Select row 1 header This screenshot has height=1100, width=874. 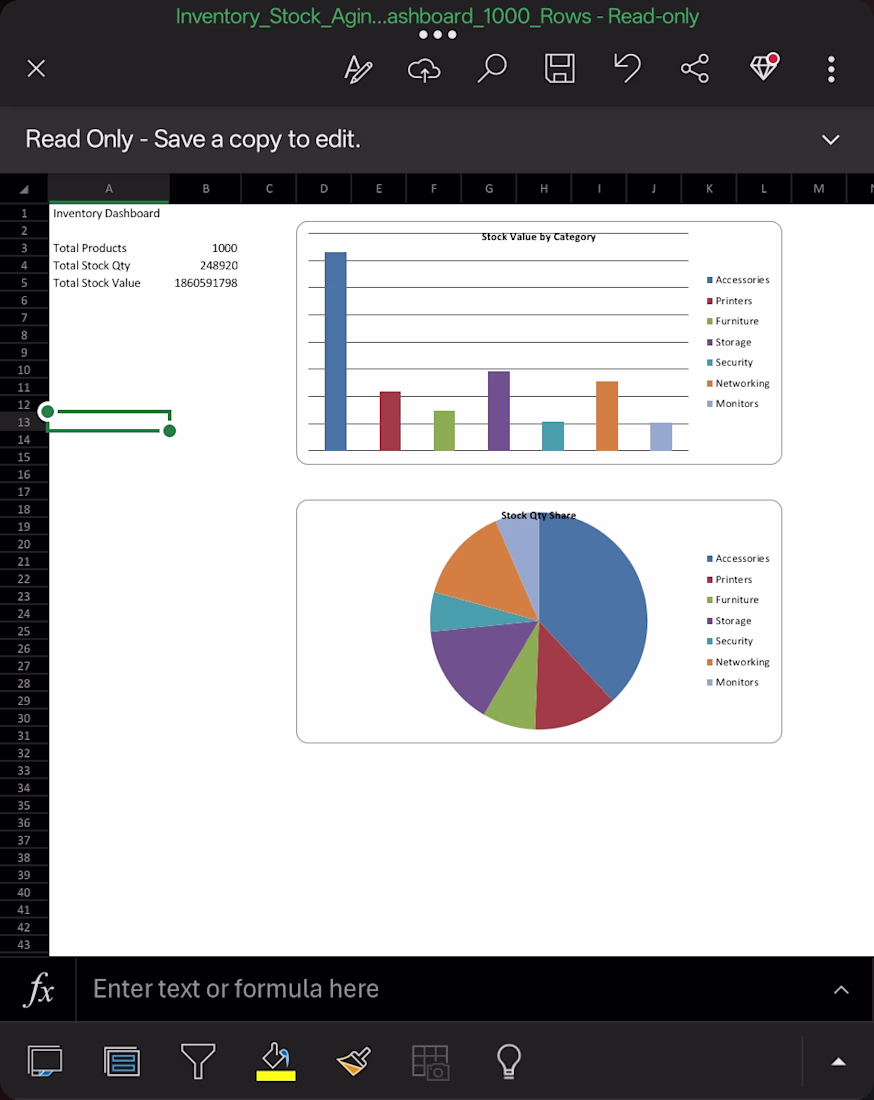(24, 213)
